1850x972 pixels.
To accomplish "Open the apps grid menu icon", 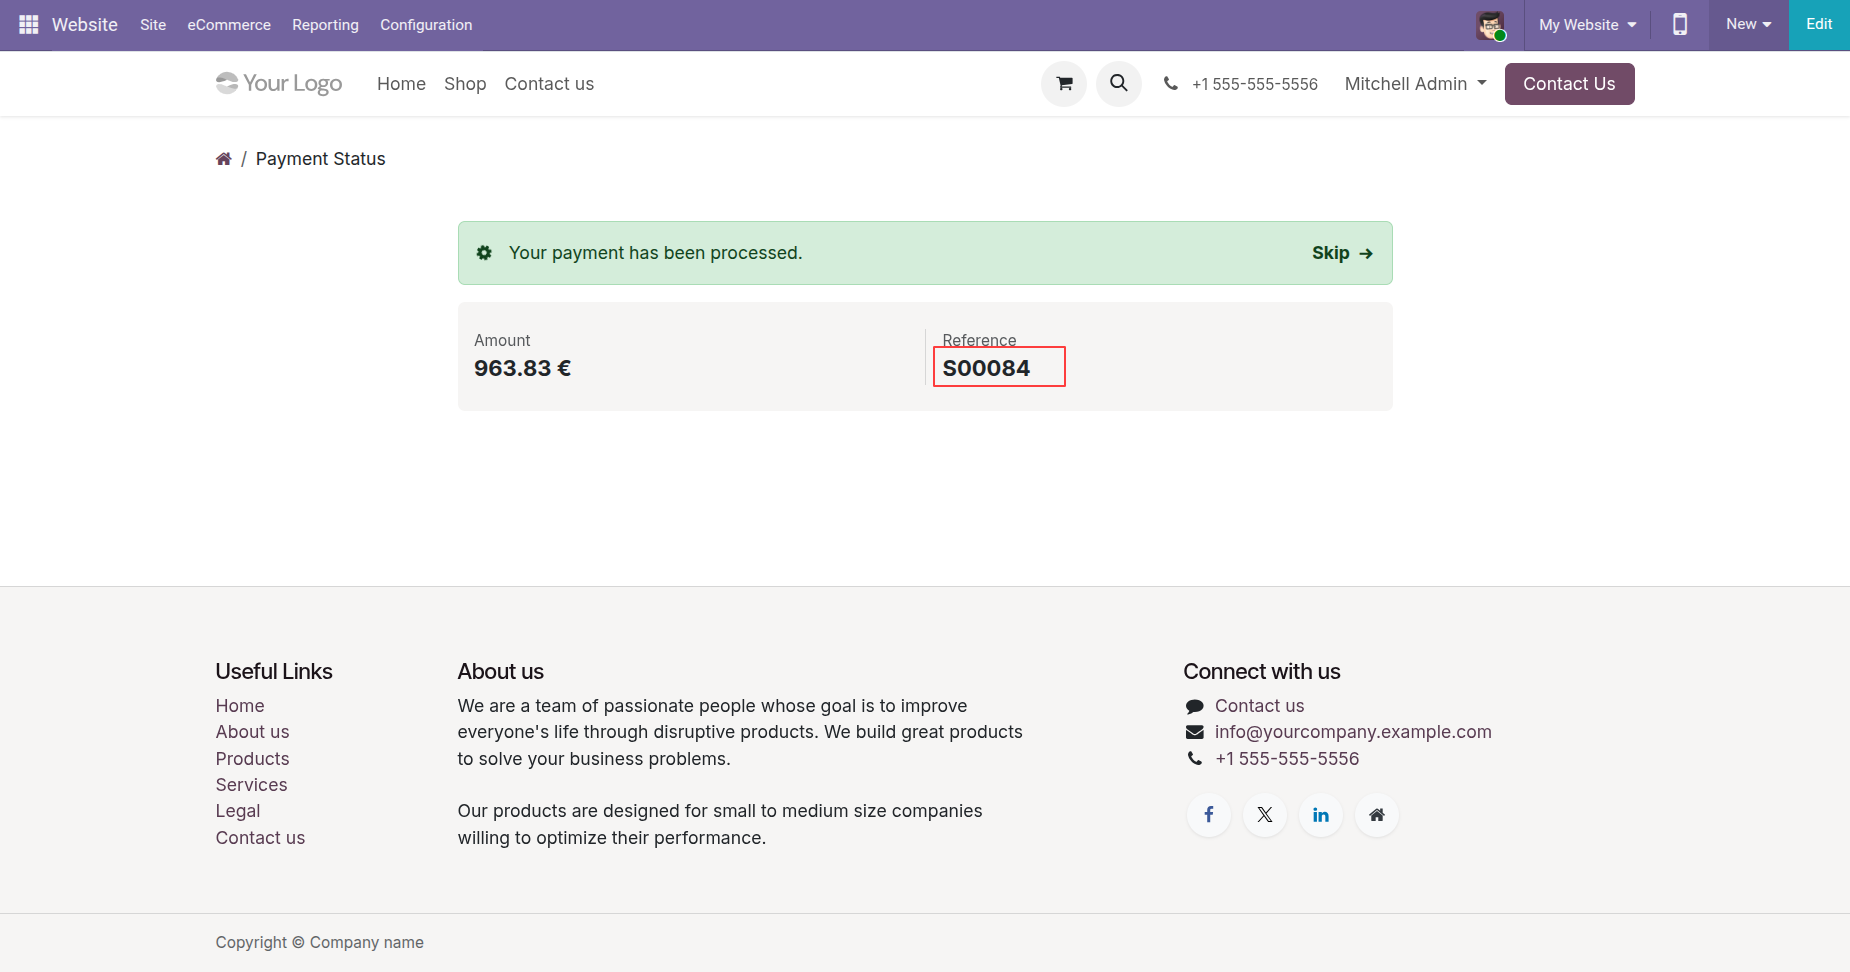I will [28, 24].
